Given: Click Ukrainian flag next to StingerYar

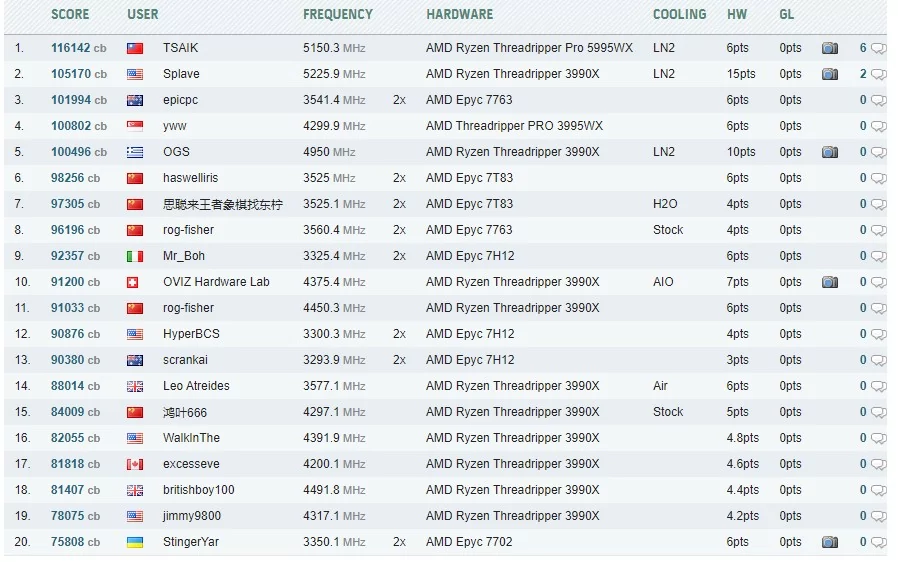Looking at the screenshot, I should pyautogui.click(x=135, y=543).
